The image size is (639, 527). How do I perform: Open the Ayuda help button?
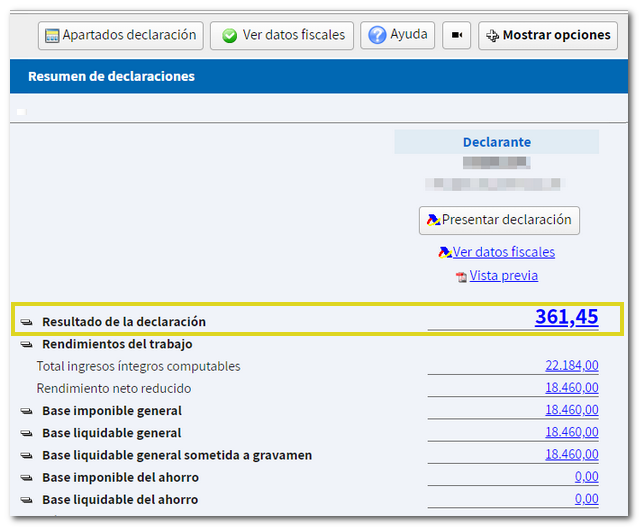398,35
